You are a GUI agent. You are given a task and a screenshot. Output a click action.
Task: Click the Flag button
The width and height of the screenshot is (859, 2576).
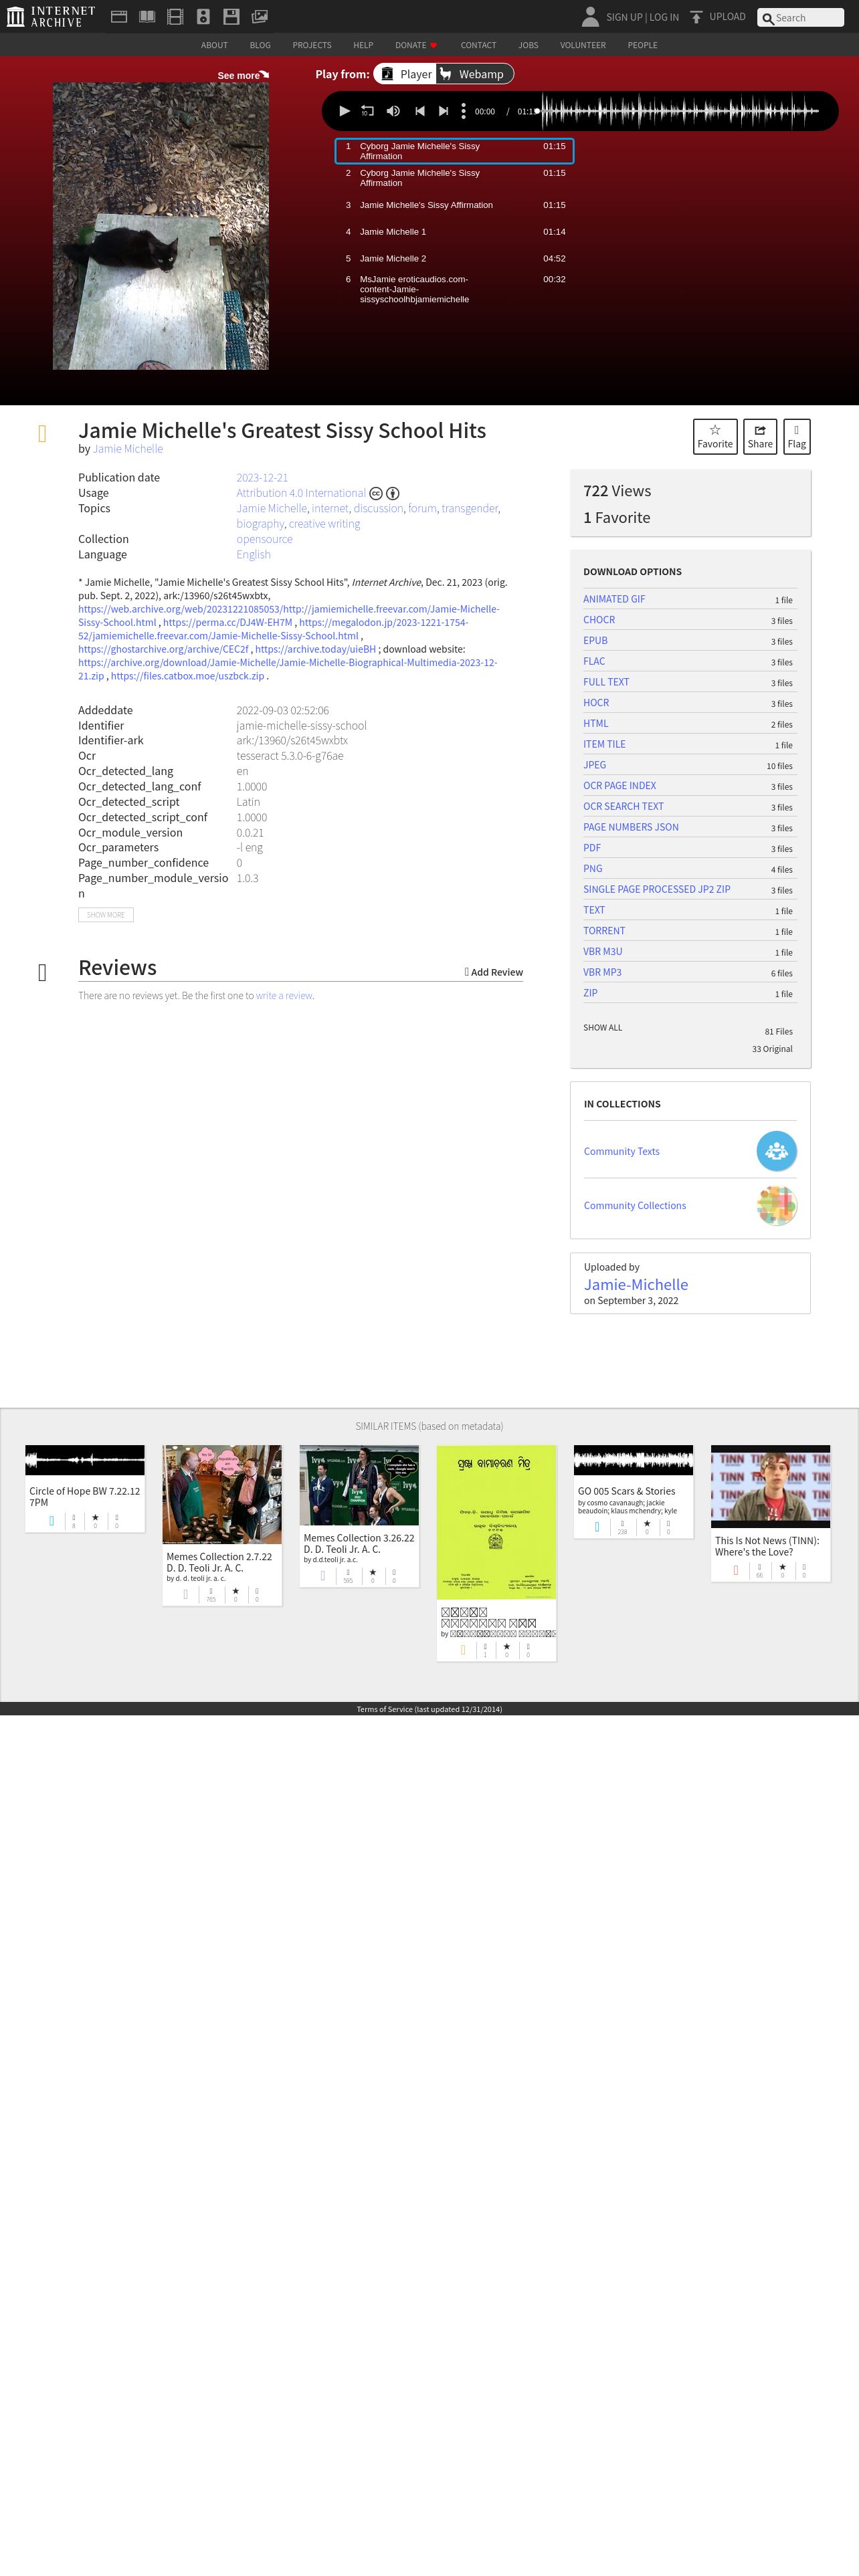[x=796, y=436]
